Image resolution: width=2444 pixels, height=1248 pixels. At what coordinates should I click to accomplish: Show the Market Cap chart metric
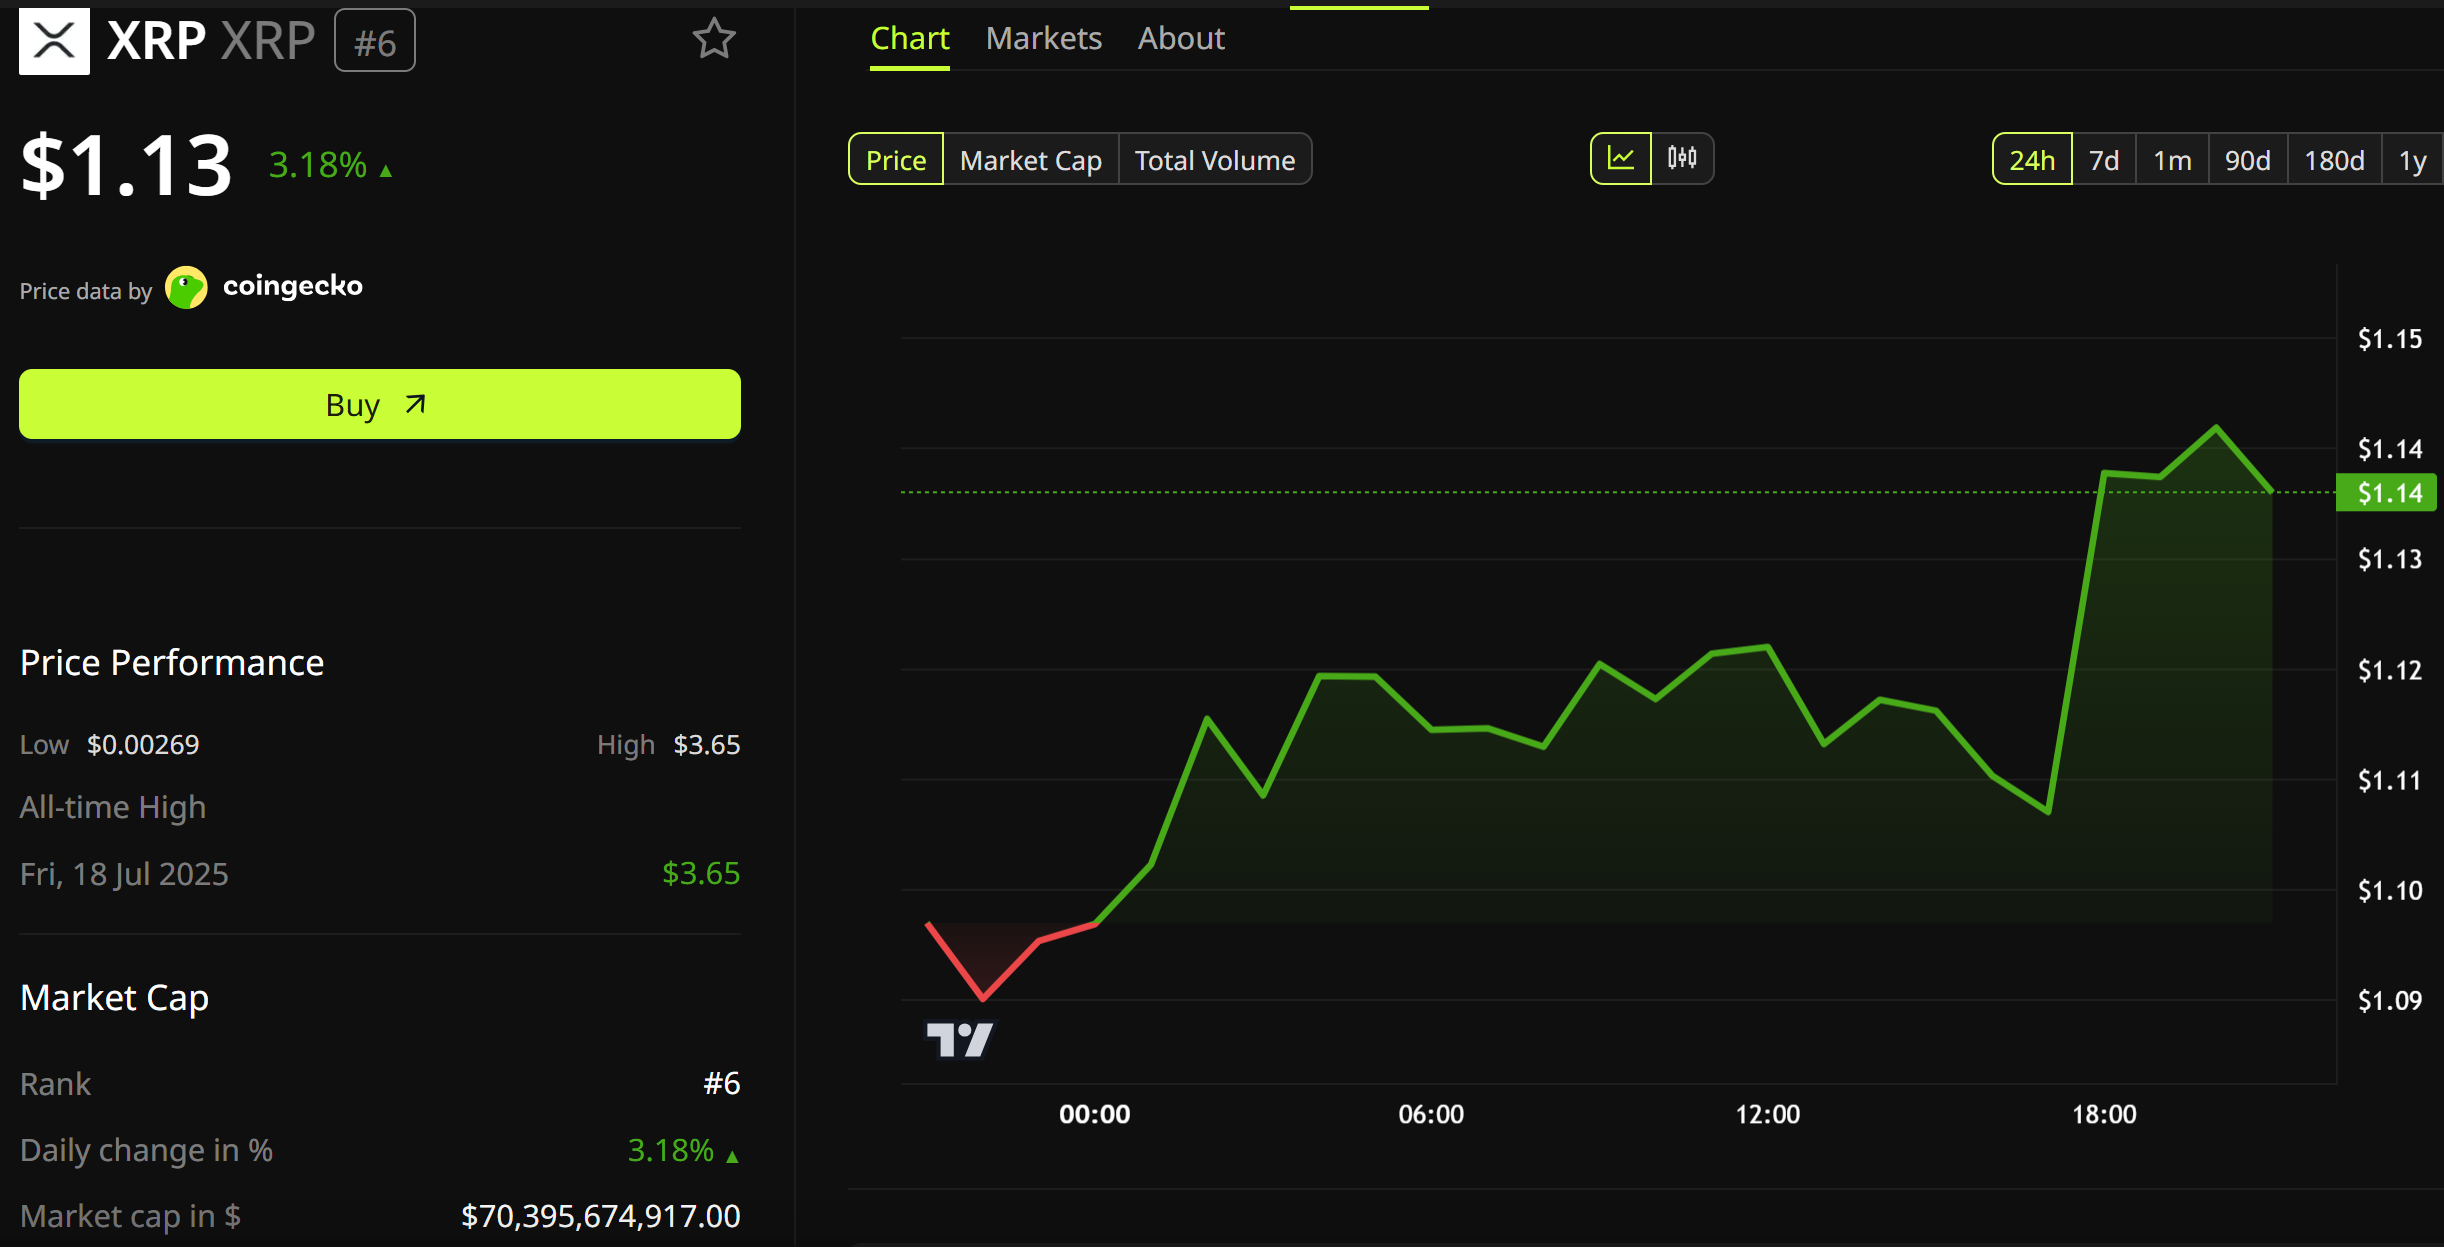[x=1031, y=160]
